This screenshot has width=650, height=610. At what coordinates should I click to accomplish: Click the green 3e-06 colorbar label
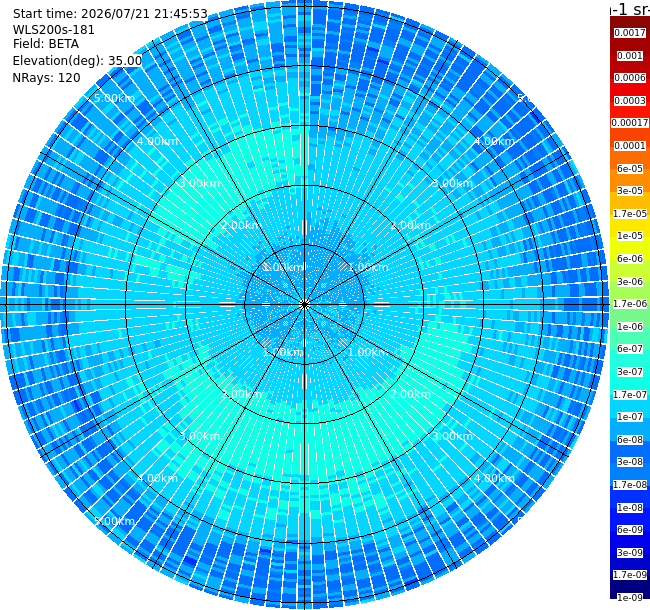(630, 282)
